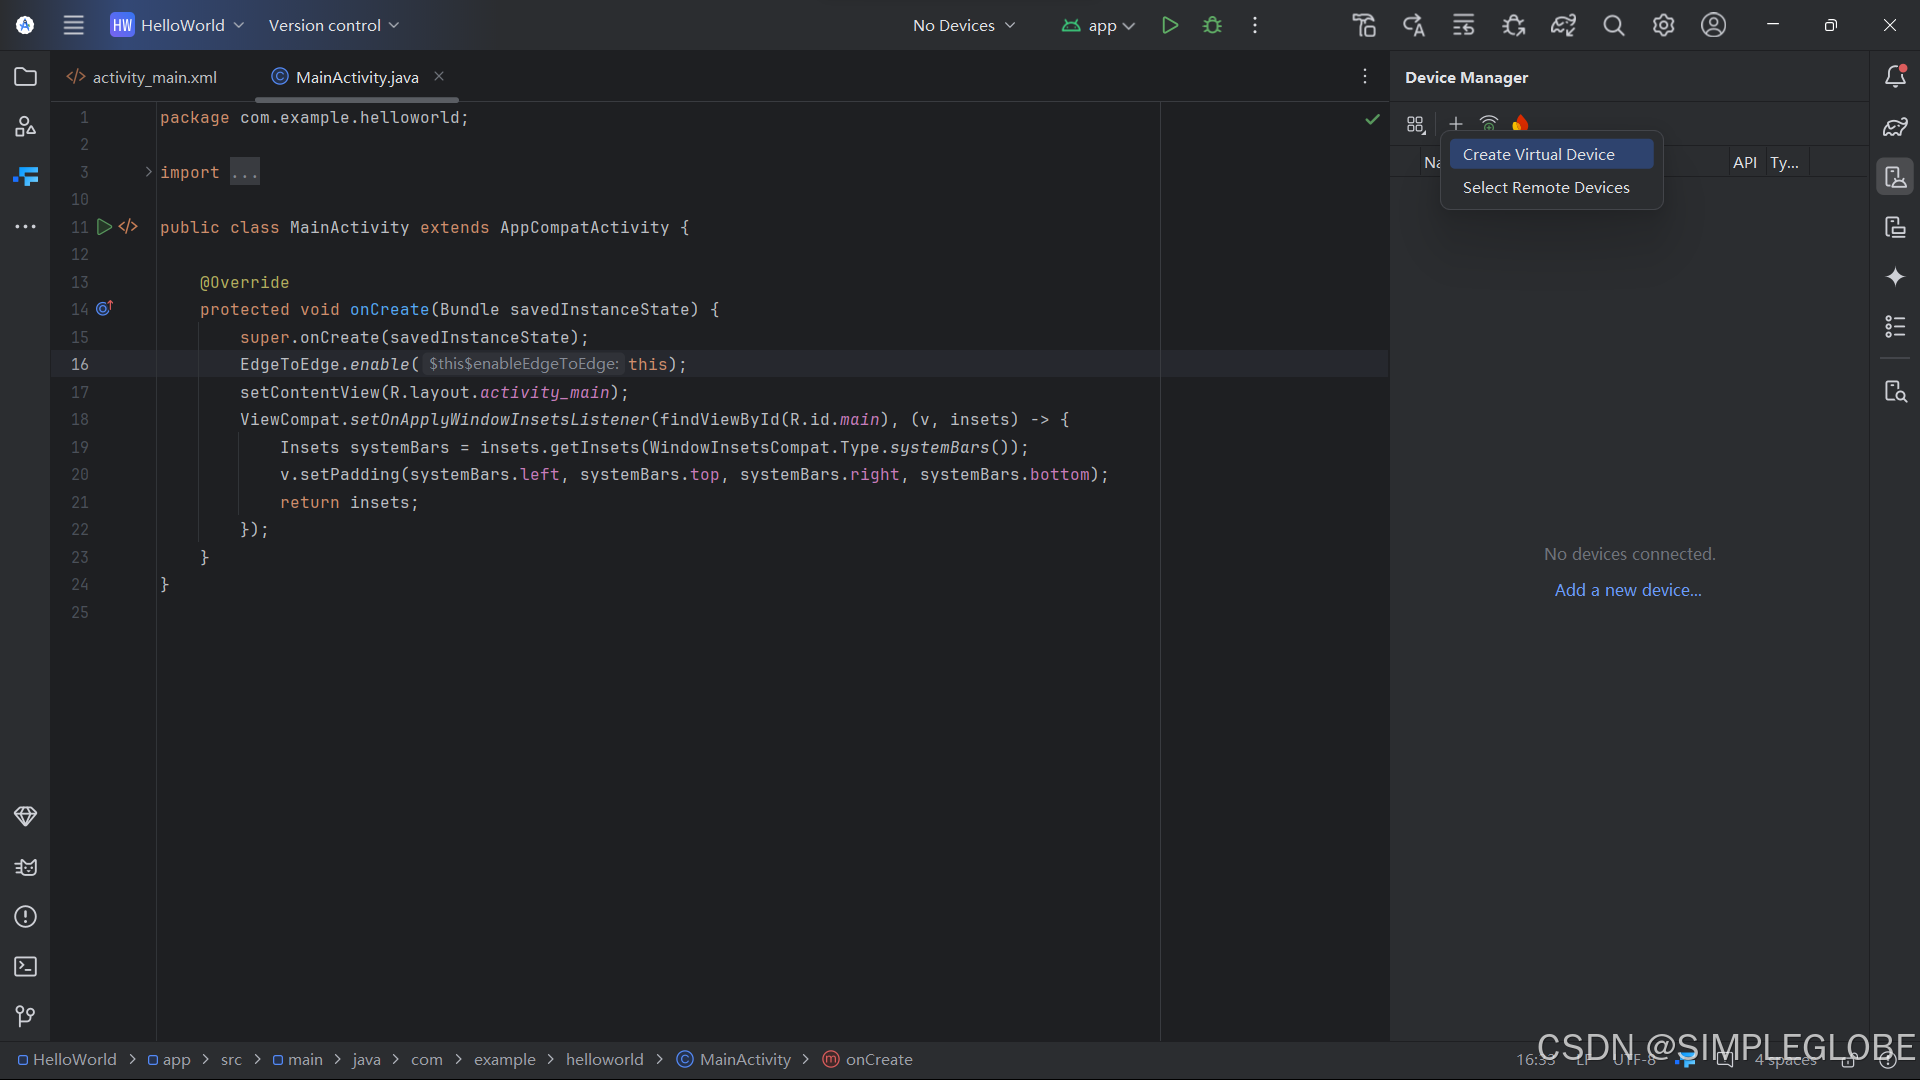Click Add a new device link

click(1628, 590)
